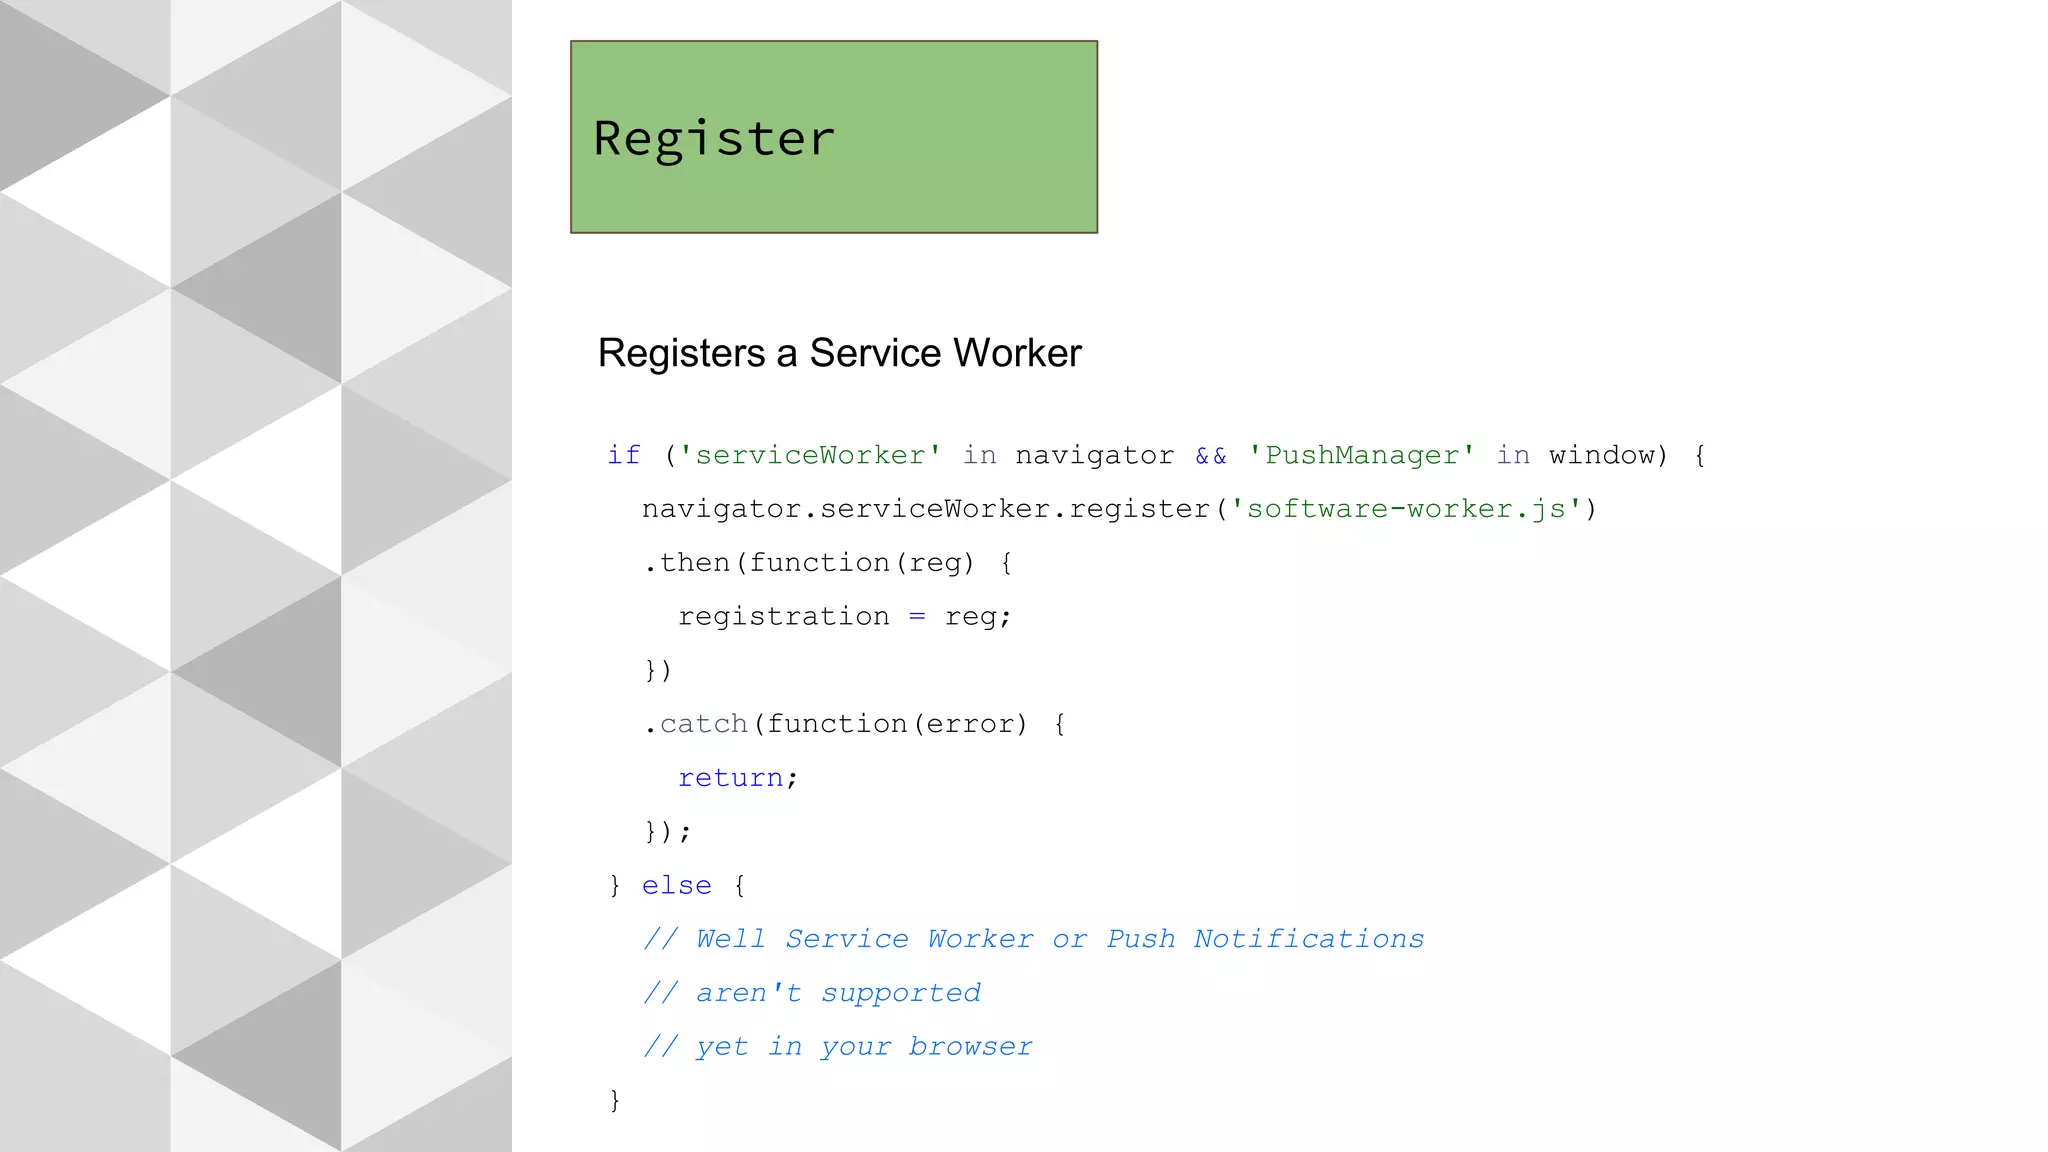Click the line "registration = reg;"
The width and height of the screenshot is (2048, 1152).
click(845, 617)
